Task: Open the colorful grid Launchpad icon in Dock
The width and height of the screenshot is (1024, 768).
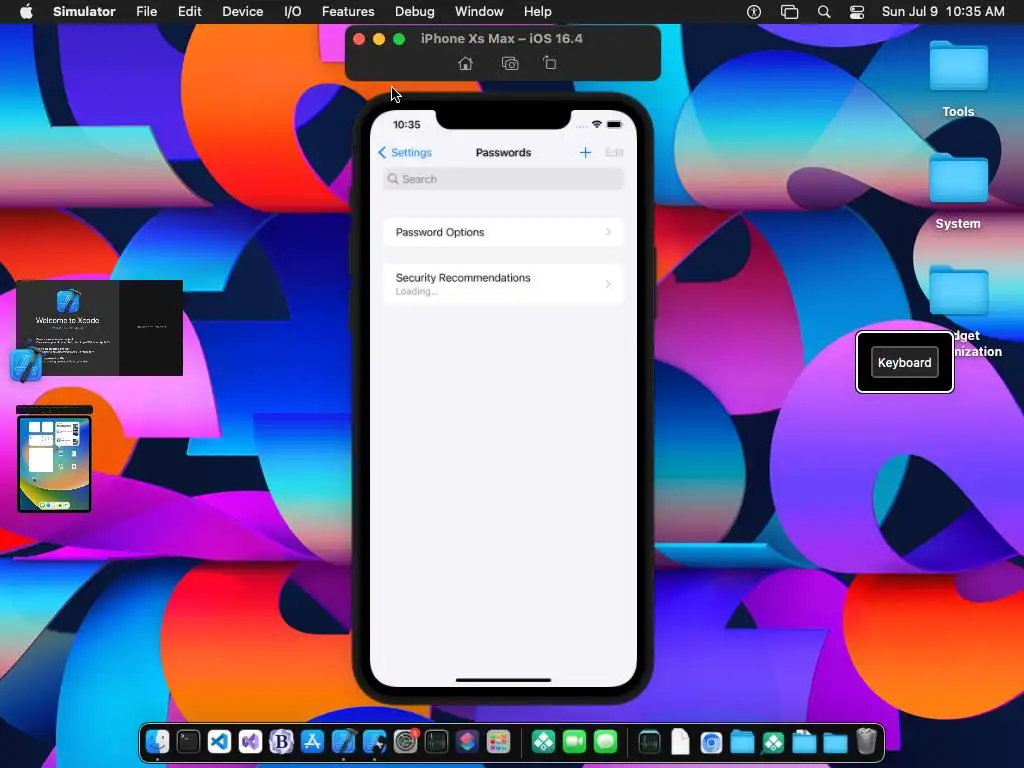Action: 498,742
